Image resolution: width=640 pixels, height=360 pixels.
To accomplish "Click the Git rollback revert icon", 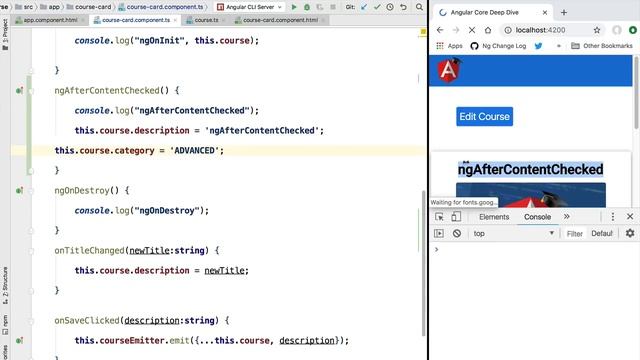I will [x=403, y=7].
